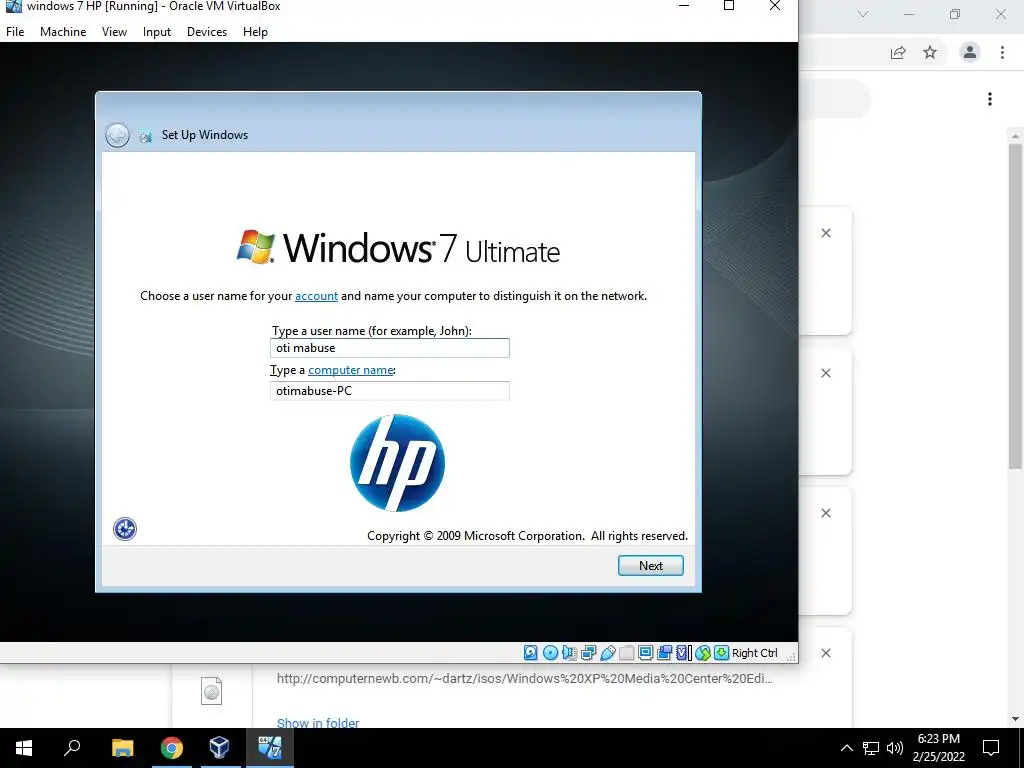
Task: Click the mouse integration status icon
Action: (x=703, y=652)
